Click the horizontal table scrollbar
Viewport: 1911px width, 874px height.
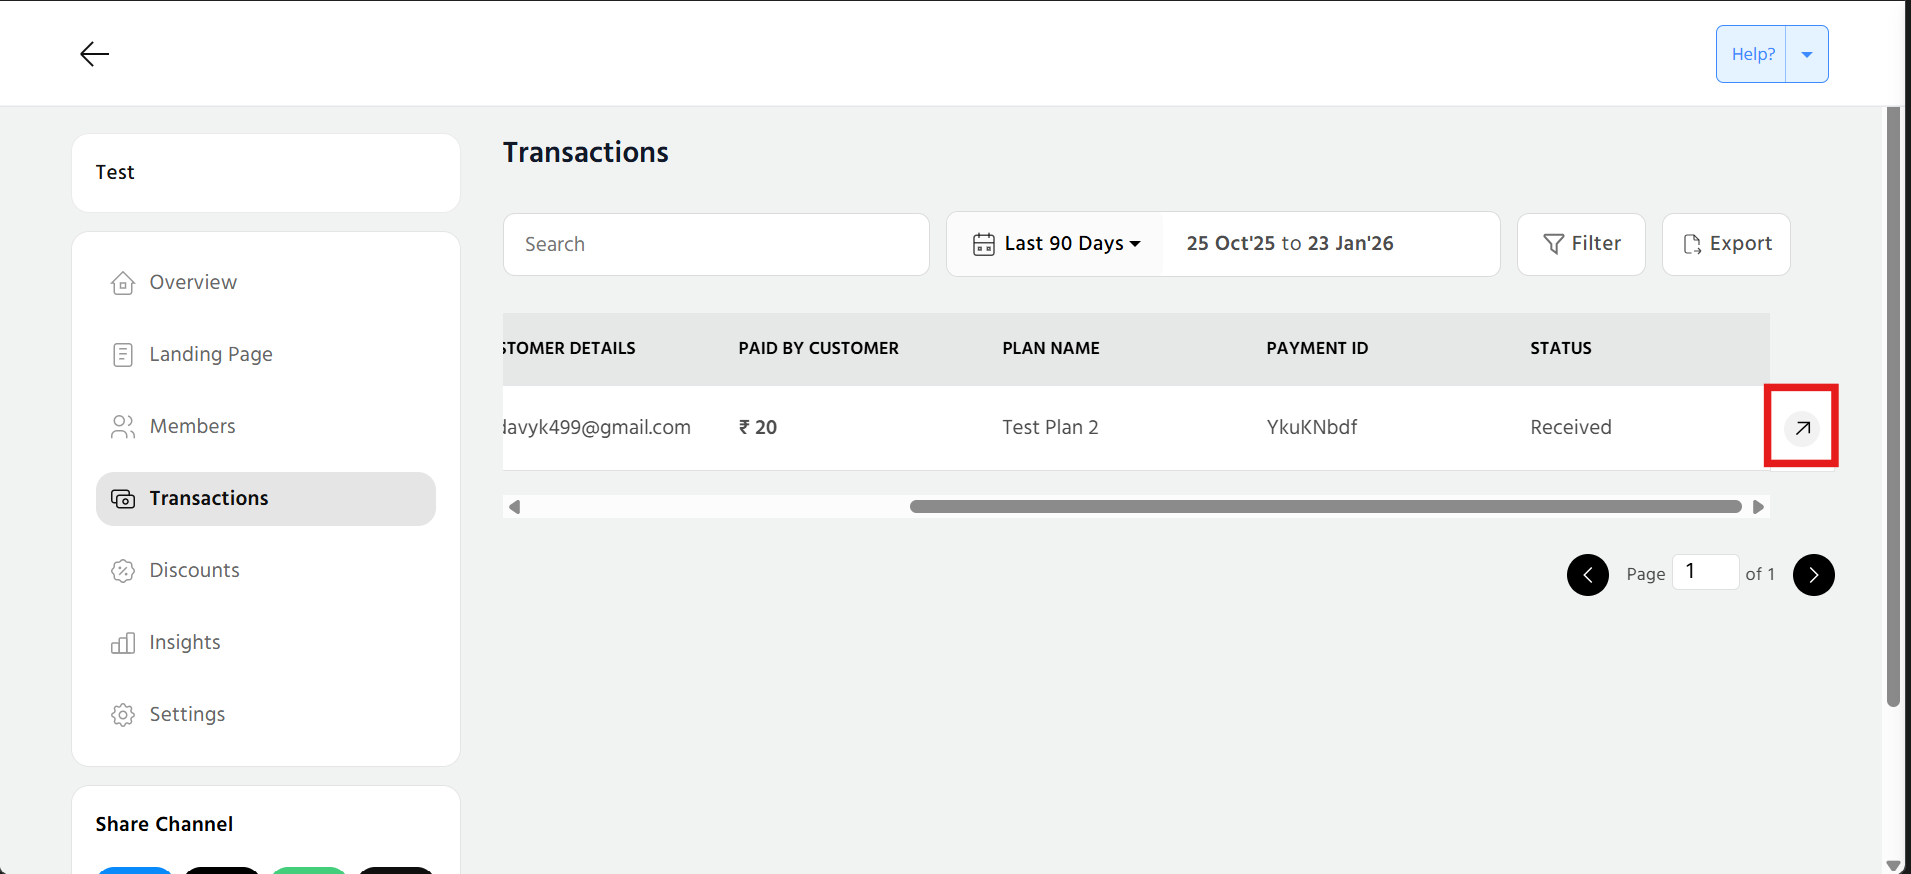click(x=1325, y=507)
